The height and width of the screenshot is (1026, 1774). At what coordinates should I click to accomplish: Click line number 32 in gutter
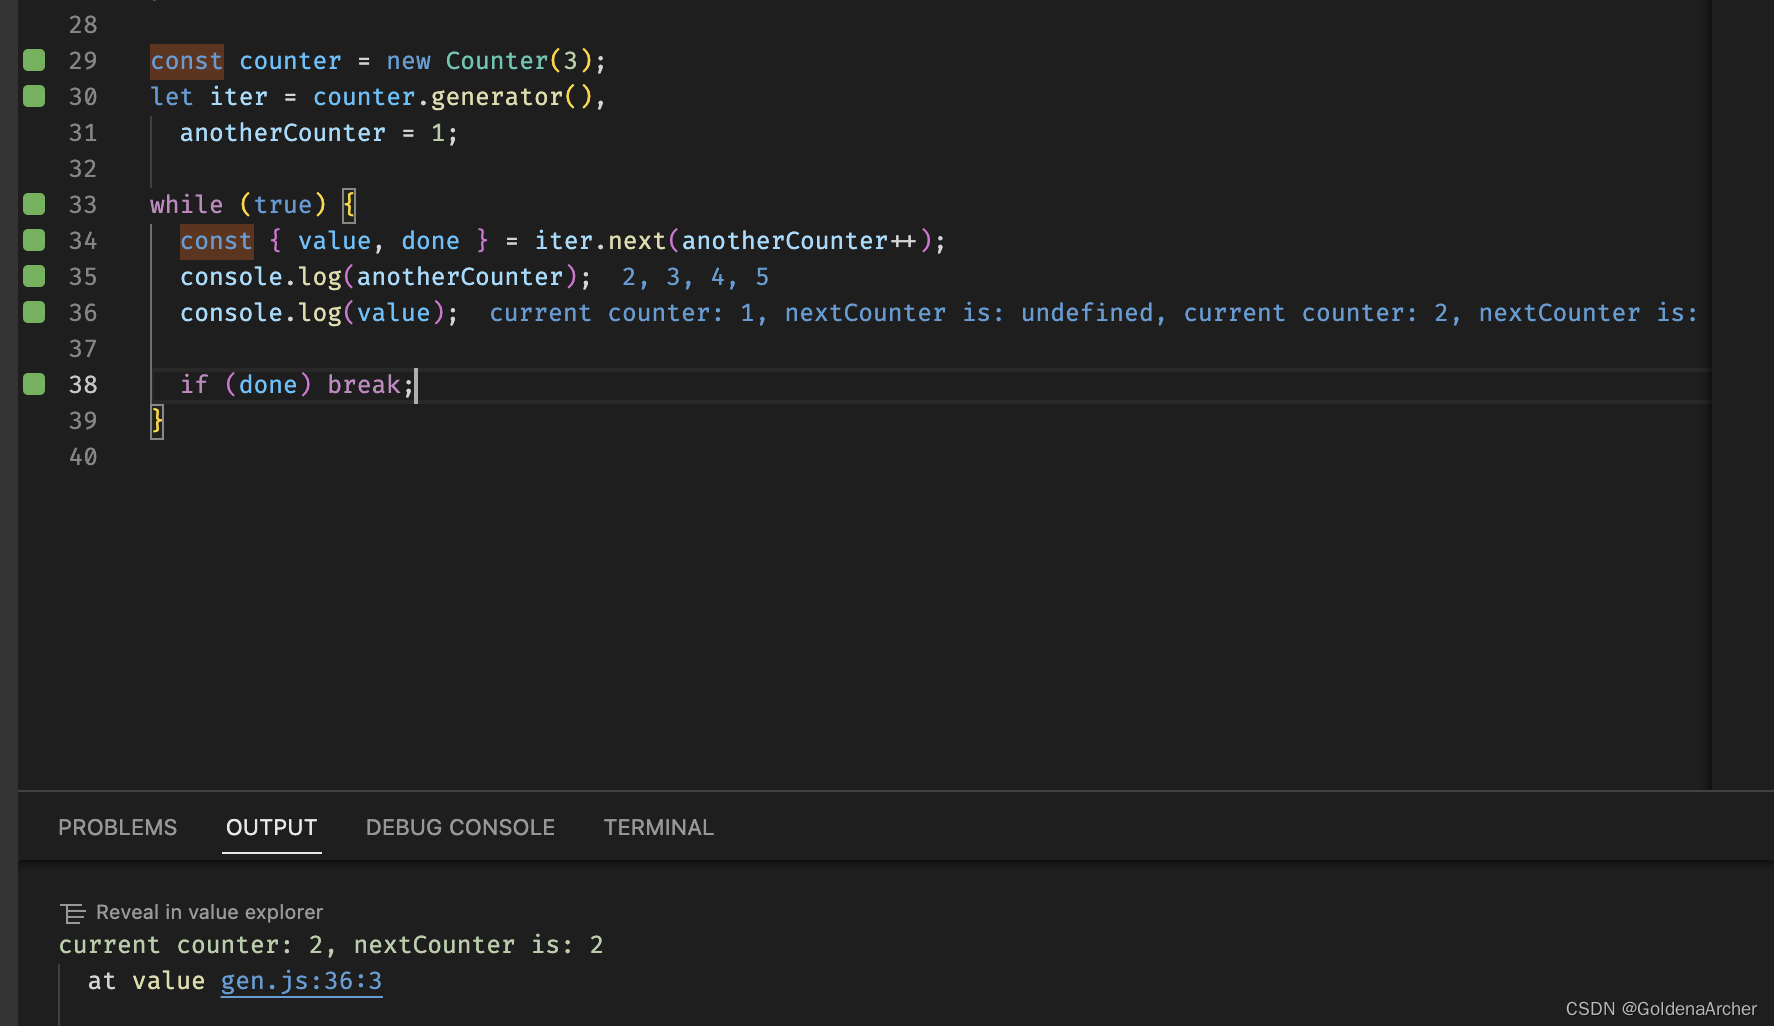point(83,168)
